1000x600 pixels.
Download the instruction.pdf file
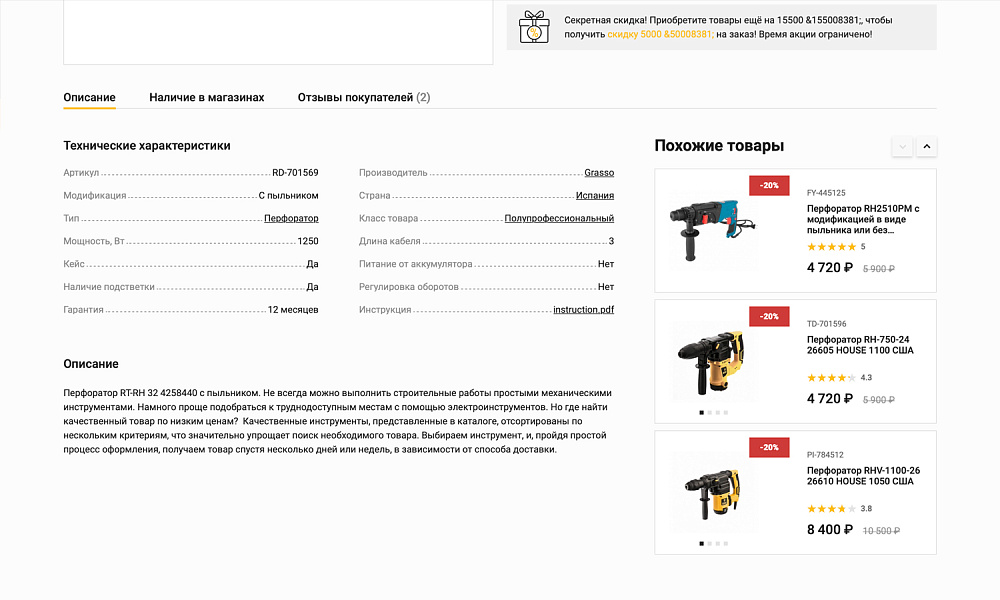[582, 309]
